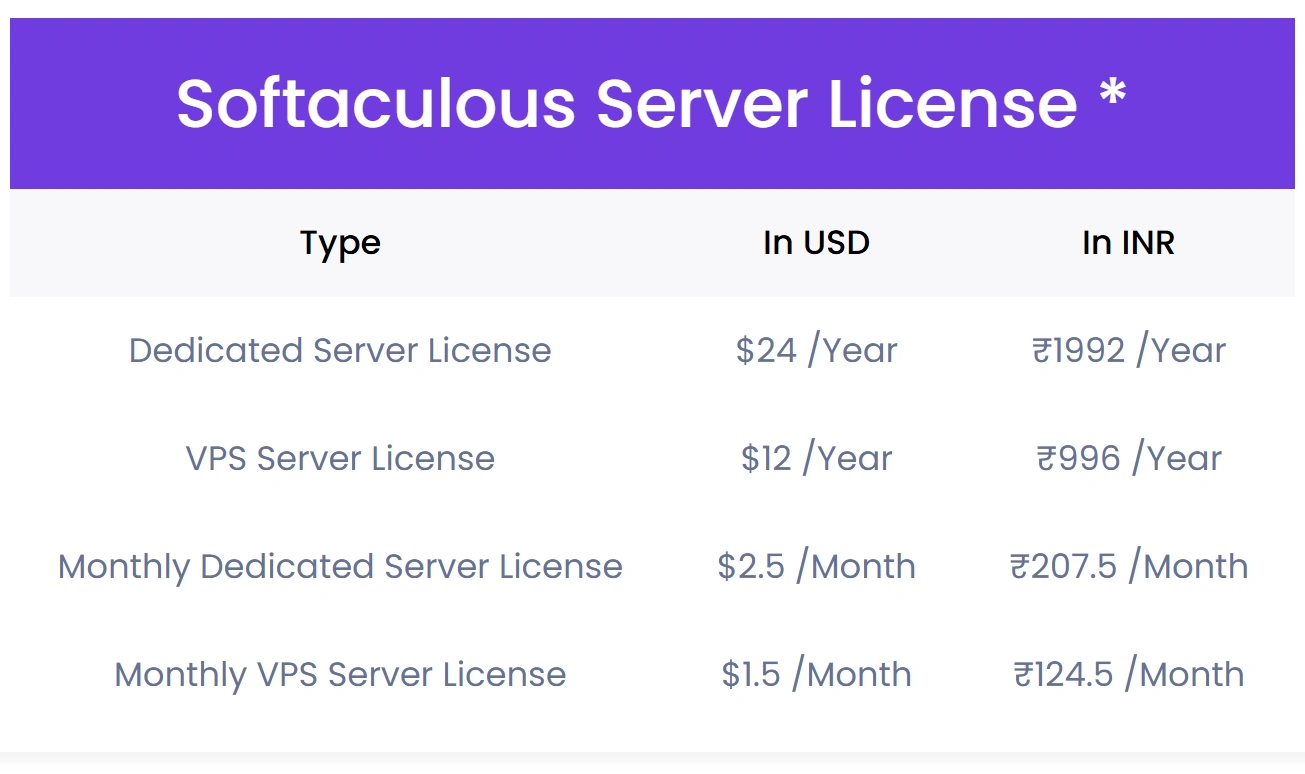Select the $1.5 /Month price
Viewport: 1305px width, 774px height.
[816, 674]
